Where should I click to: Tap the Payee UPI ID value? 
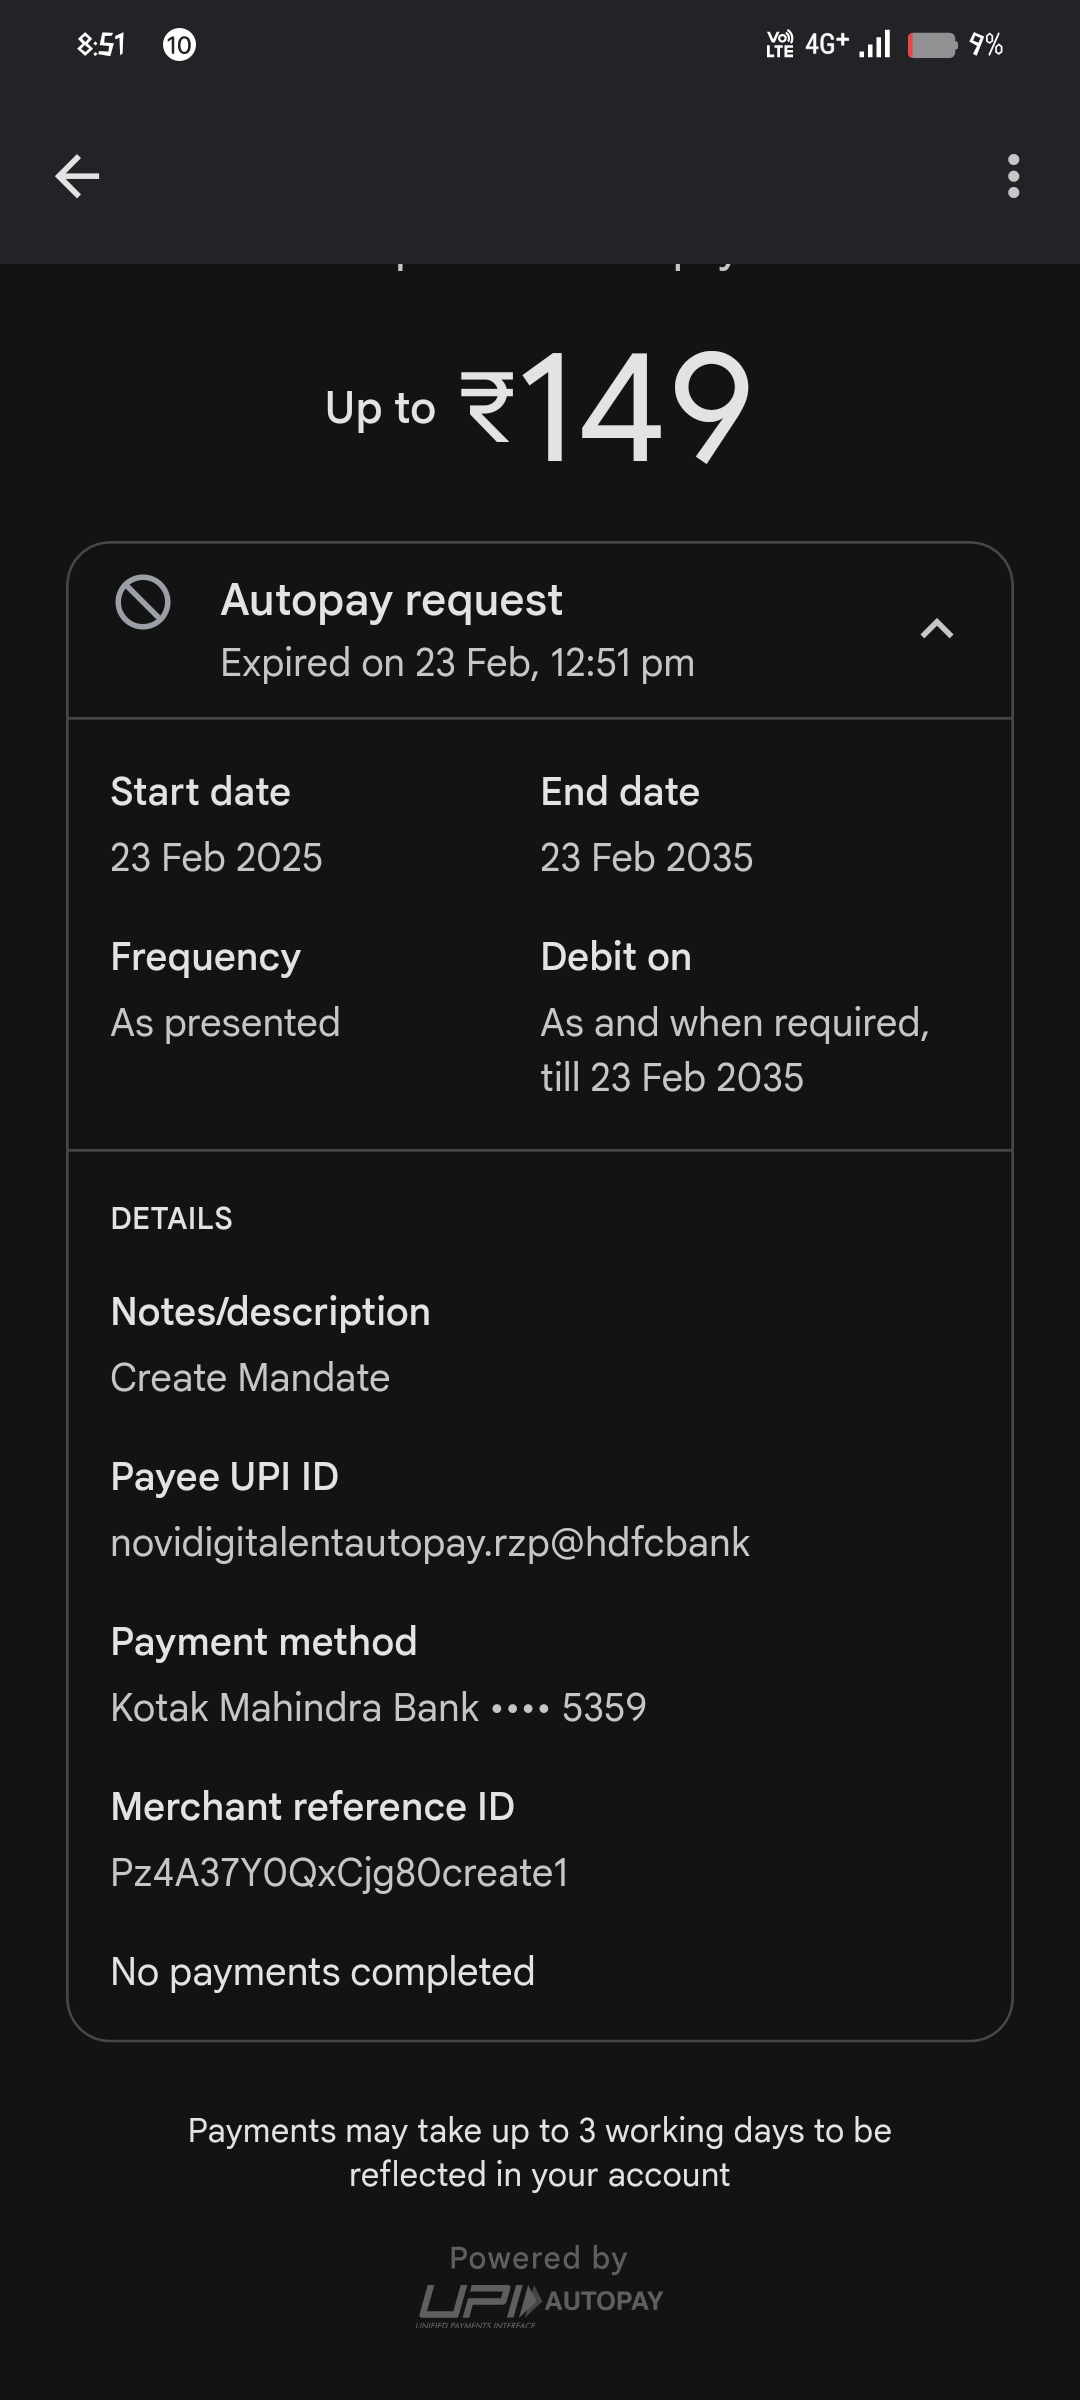[x=430, y=1543]
